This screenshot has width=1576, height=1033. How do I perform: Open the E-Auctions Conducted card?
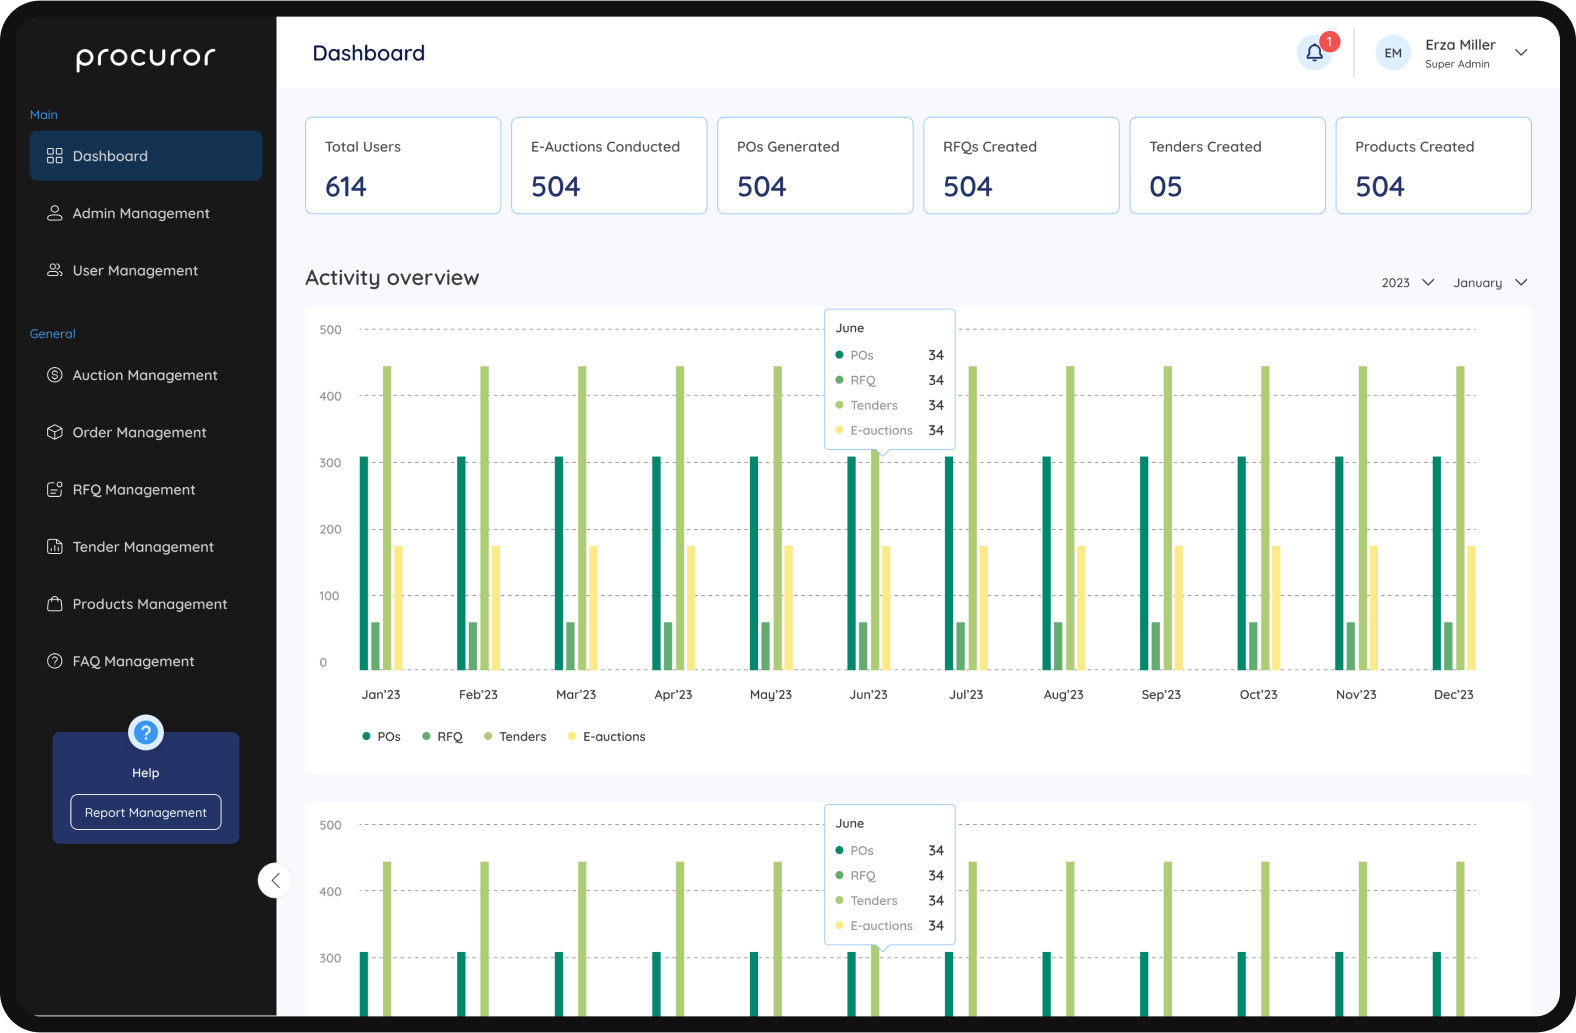[x=609, y=165]
